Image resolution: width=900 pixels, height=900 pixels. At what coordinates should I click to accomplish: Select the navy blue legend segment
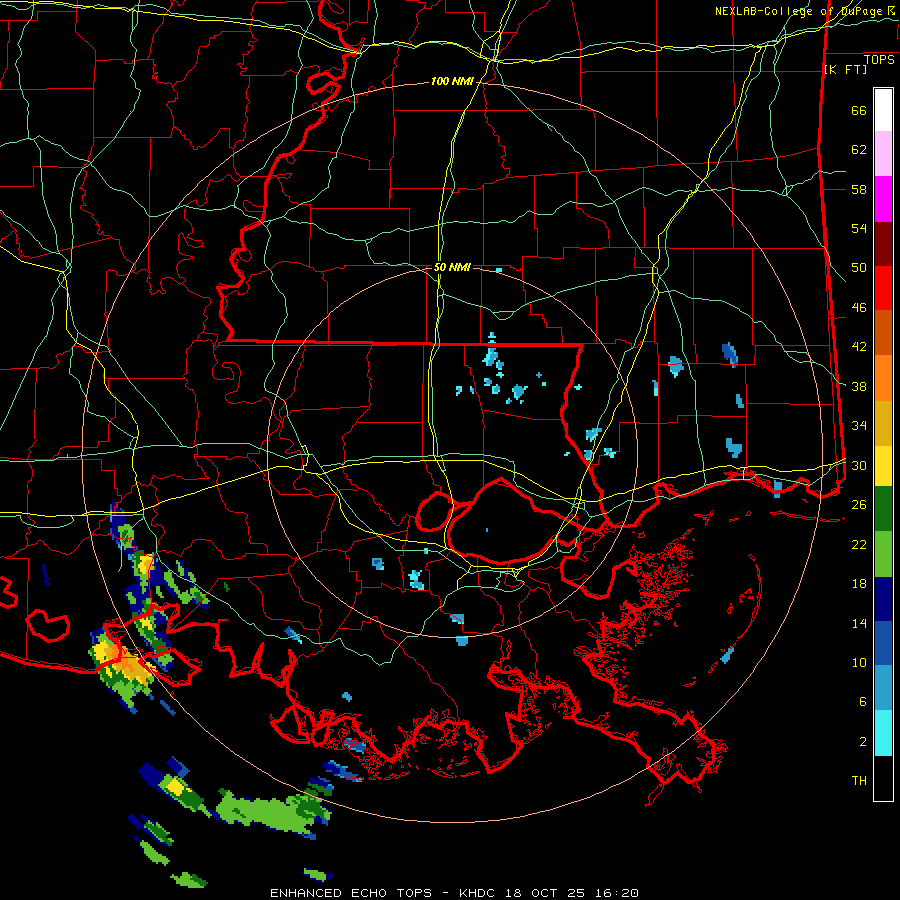pos(883,599)
